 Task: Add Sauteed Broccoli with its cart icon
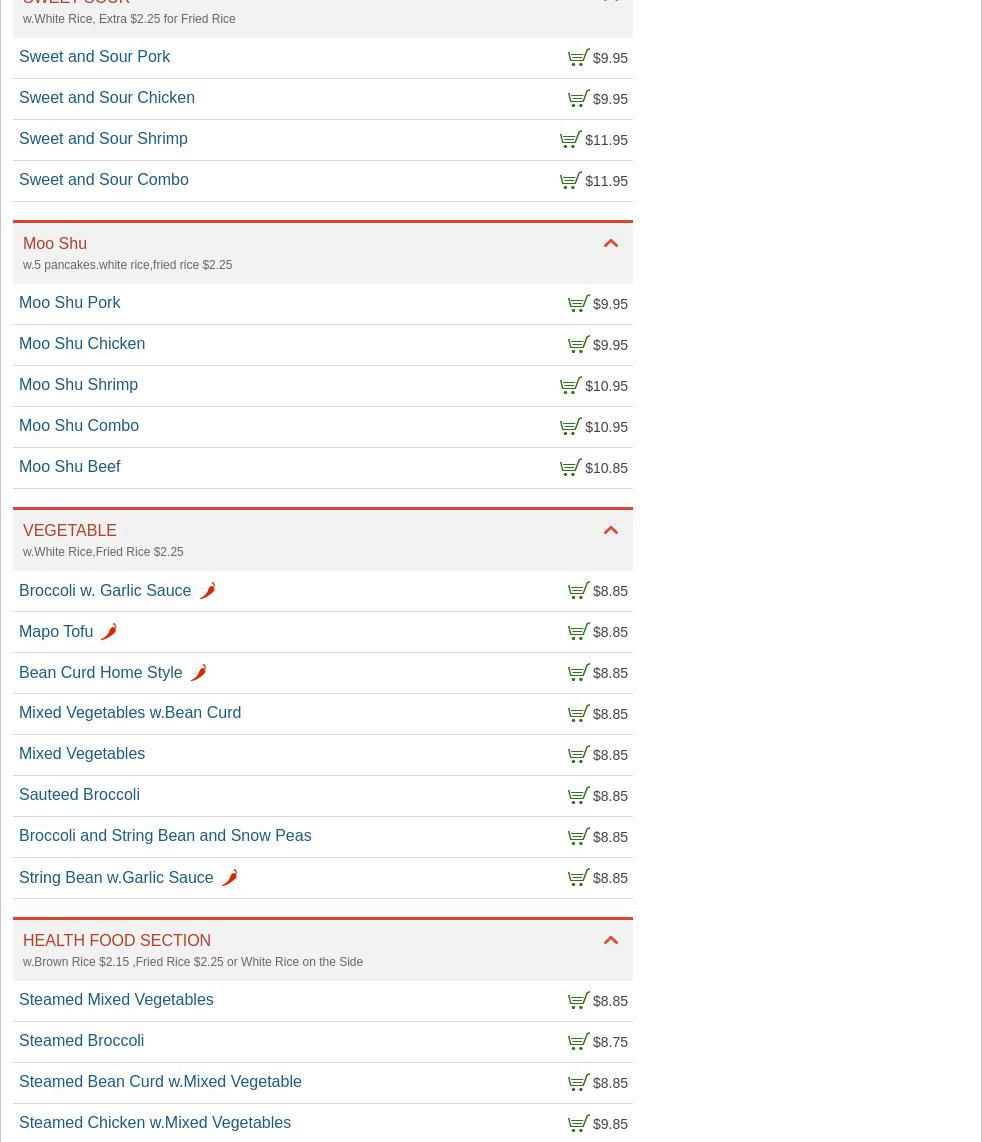point(578,796)
